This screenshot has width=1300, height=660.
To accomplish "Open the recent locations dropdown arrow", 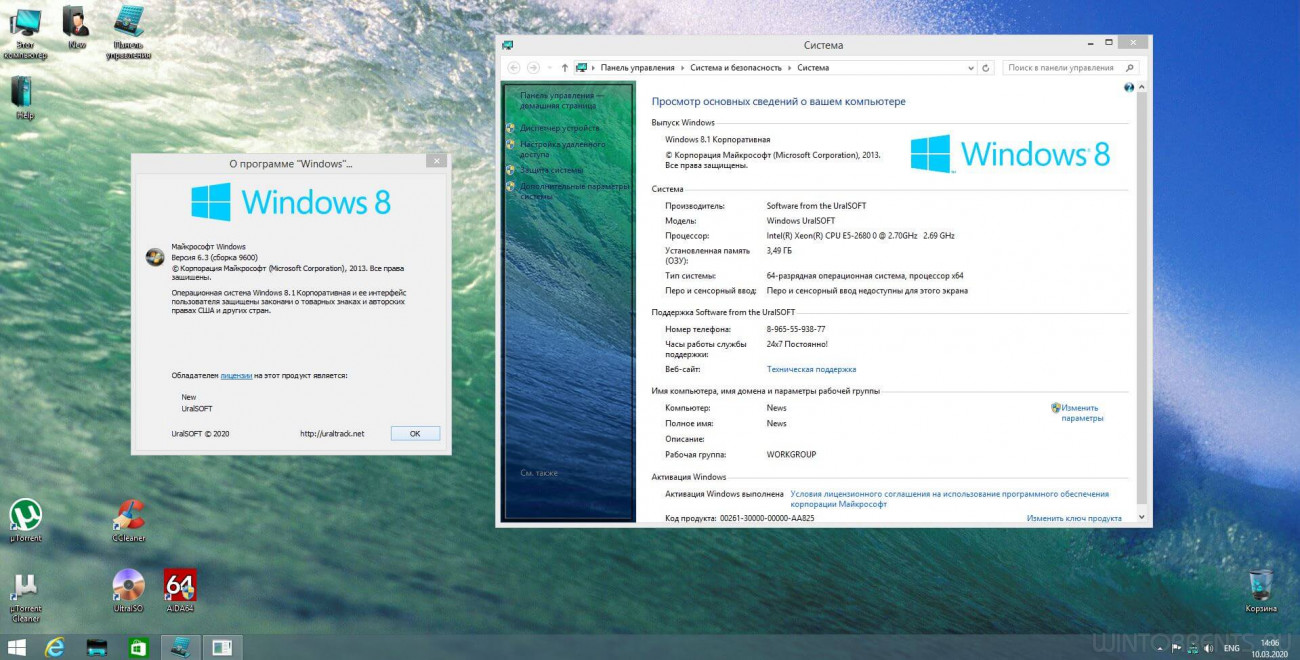I will pyautogui.click(x=549, y=68).
